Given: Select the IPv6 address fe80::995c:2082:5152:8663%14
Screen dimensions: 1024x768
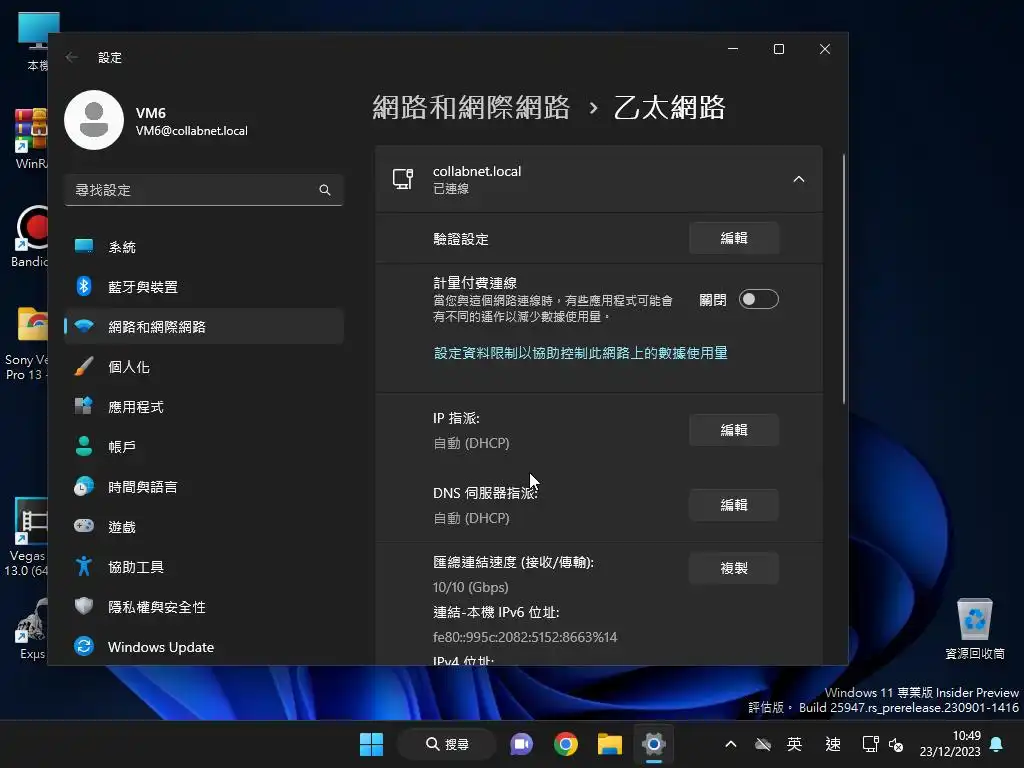Looking at the screenshot, I should tap(525, 637).
